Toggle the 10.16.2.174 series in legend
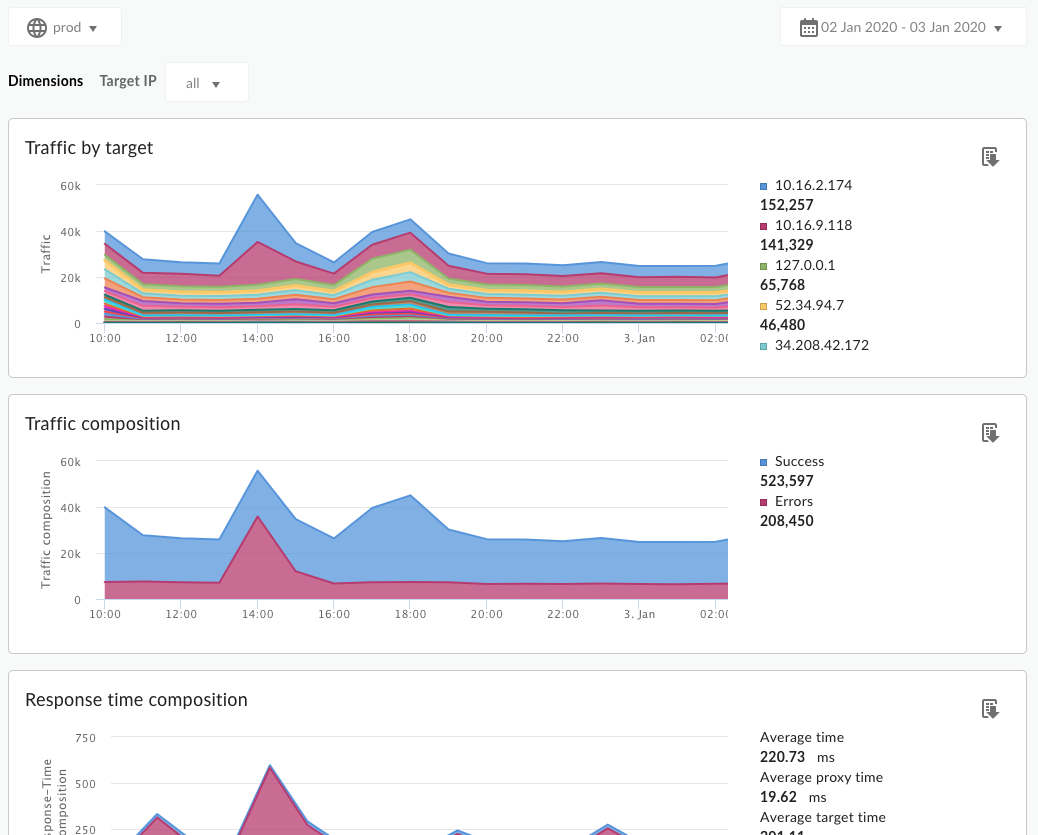The width and height of the screenshot is (1038, 835). (x=813, y=185)
